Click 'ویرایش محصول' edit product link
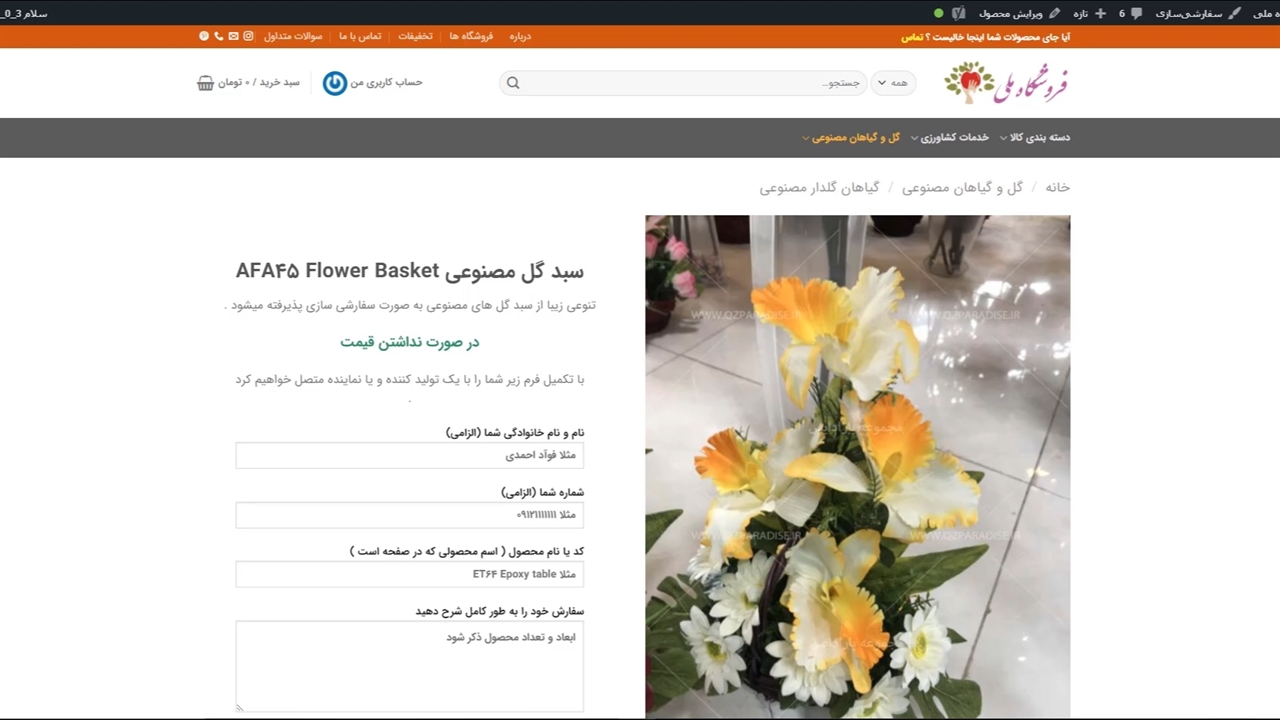 1018,13
